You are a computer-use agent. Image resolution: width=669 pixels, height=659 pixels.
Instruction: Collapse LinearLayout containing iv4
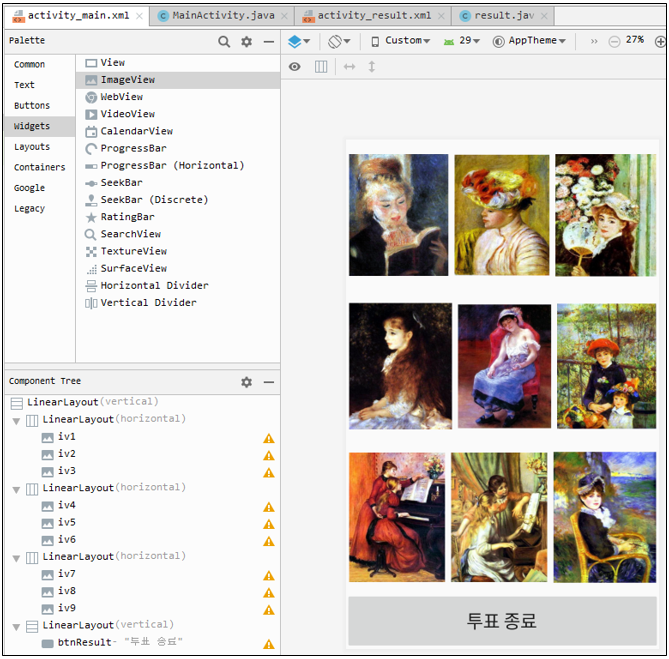[17, 490]
